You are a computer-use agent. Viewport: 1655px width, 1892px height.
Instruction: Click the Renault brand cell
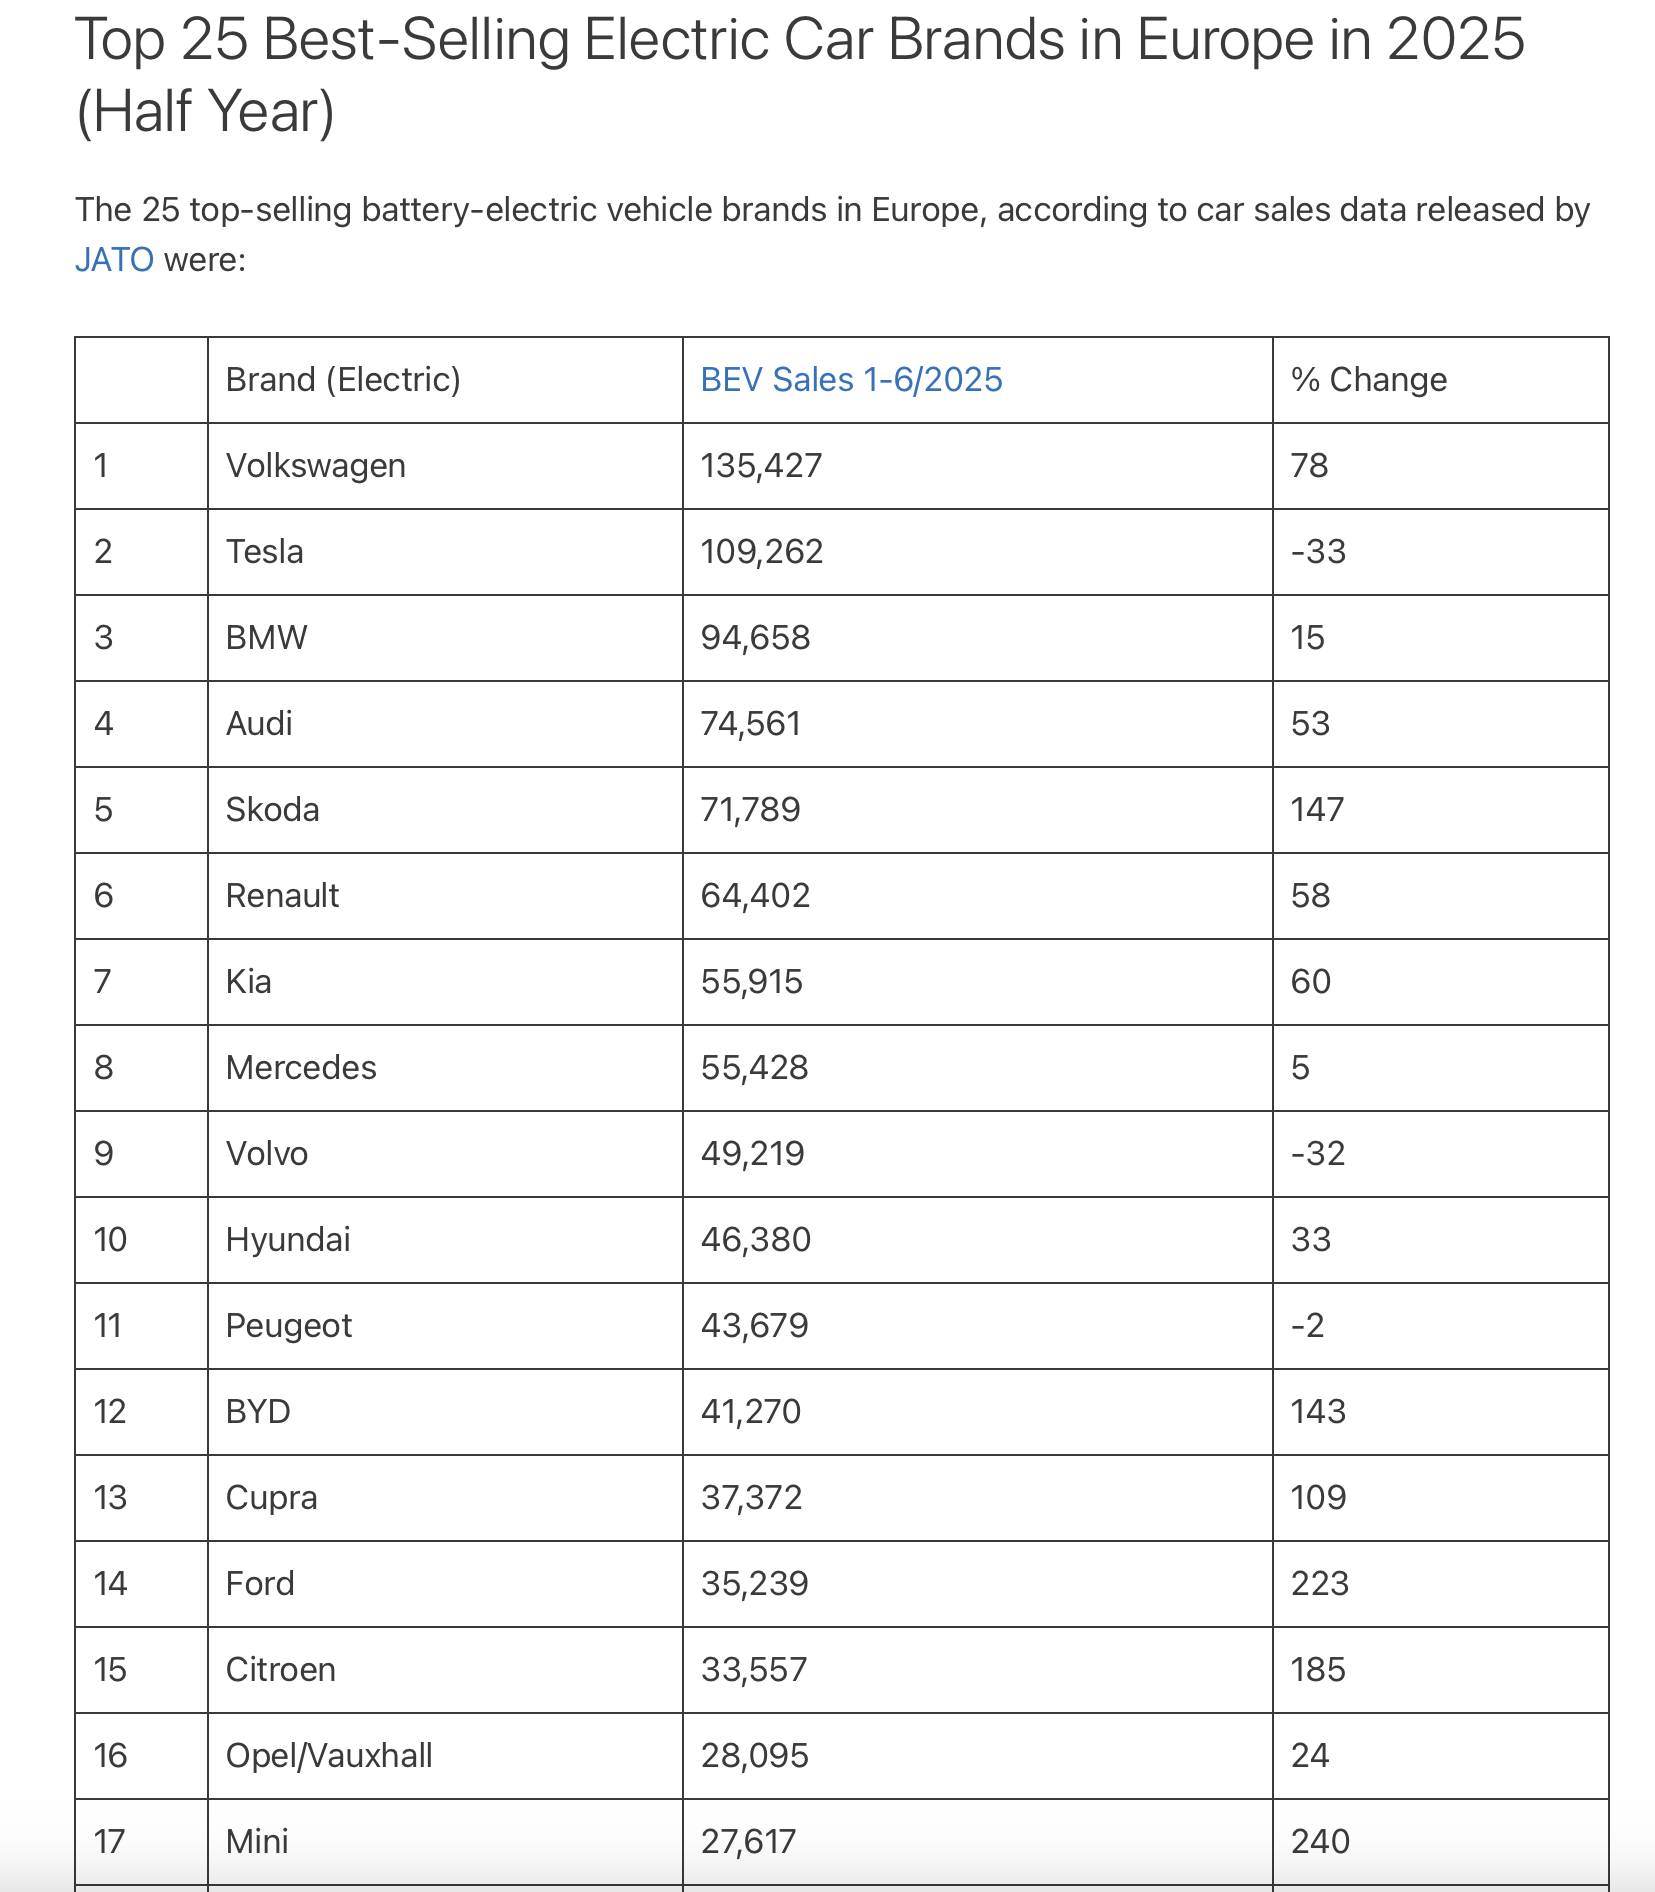[x=282, y=896]
